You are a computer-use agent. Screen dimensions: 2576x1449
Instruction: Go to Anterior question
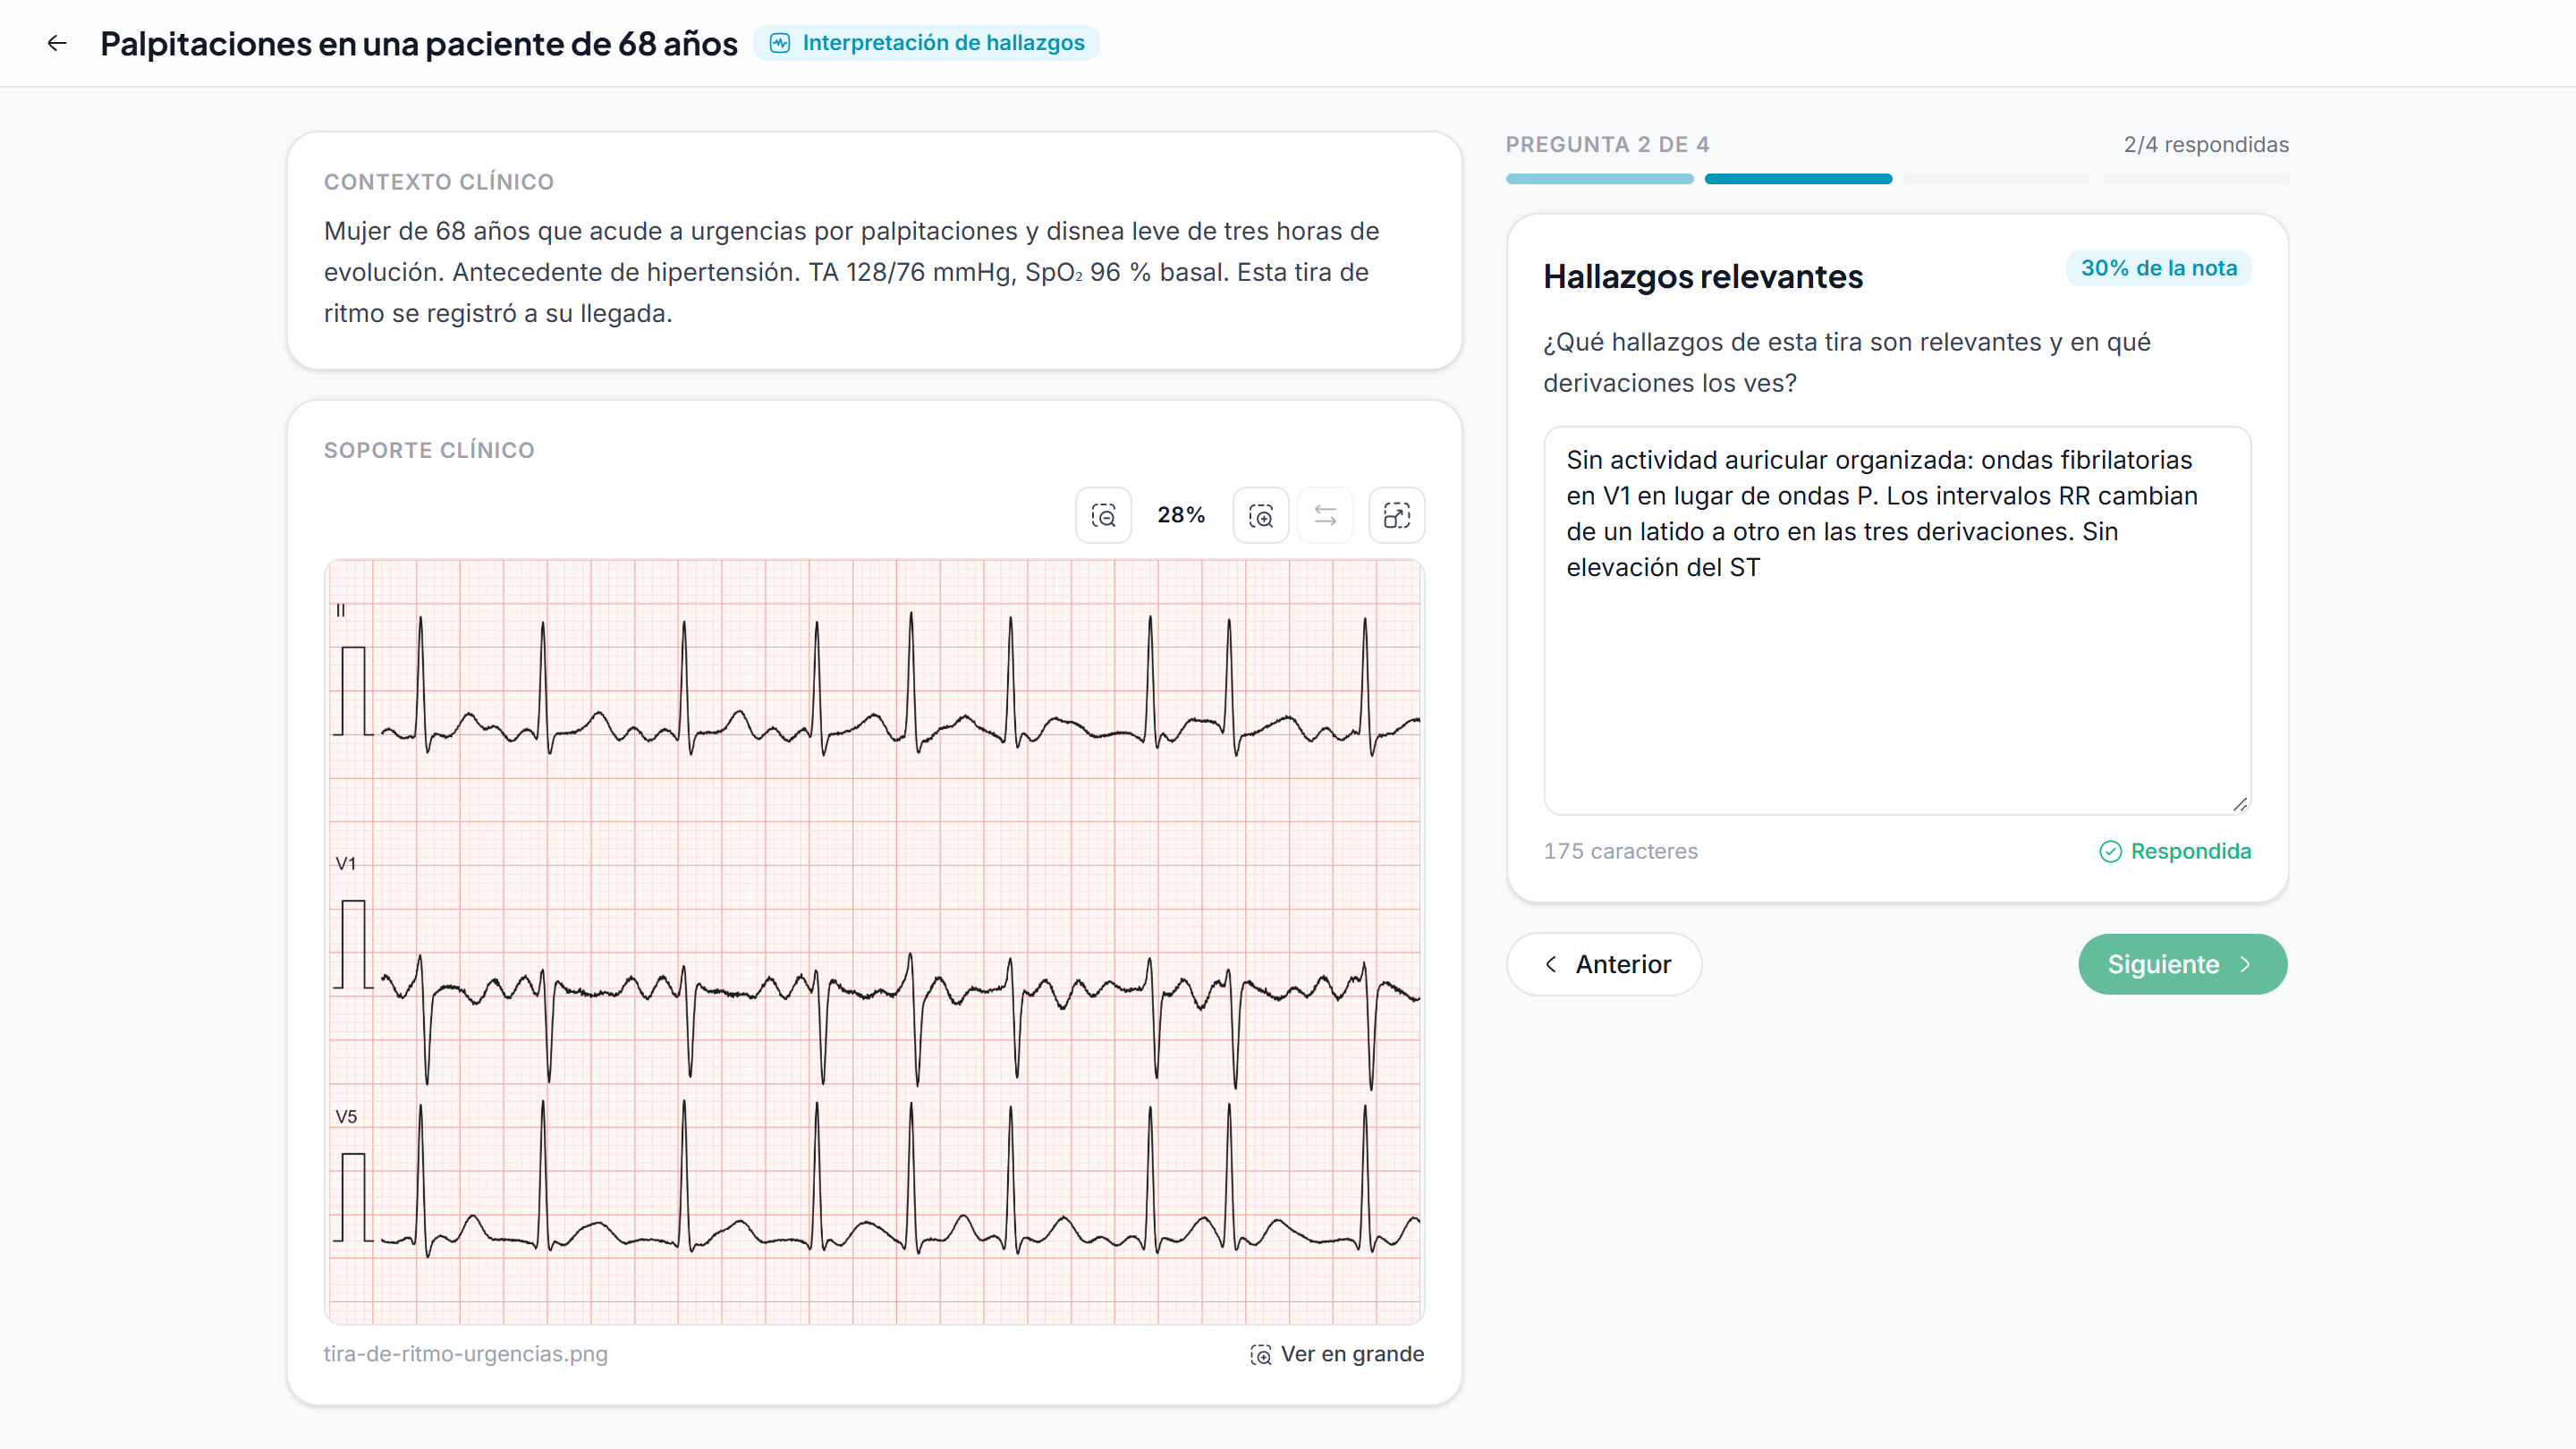1604,964
